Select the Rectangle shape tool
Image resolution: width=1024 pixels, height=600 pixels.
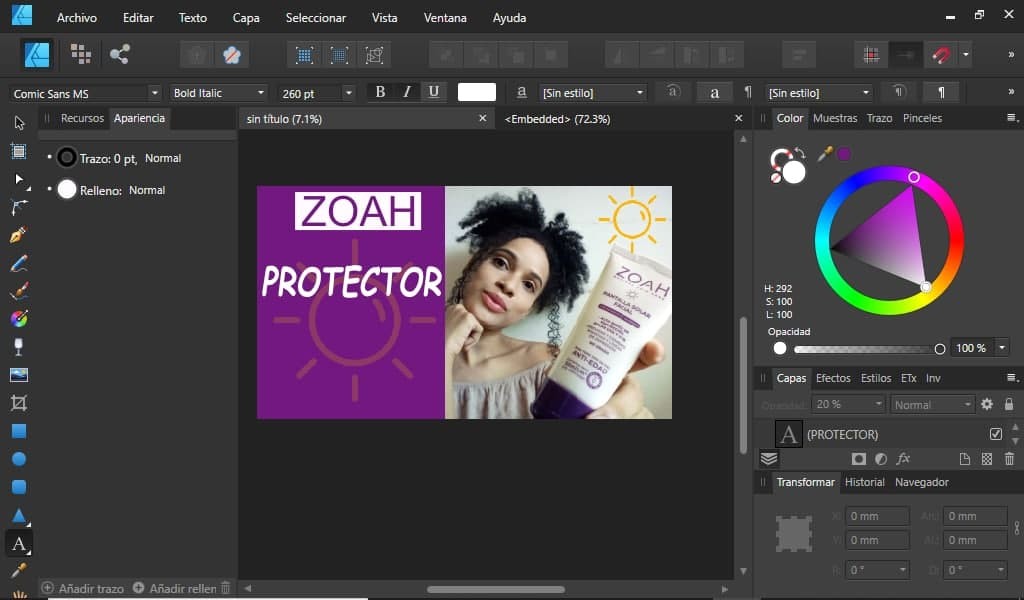19,431
